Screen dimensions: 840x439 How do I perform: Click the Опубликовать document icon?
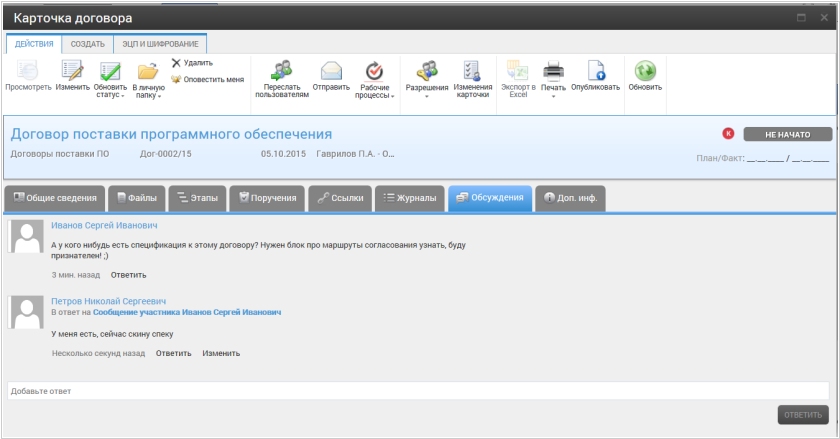[595, 71]
